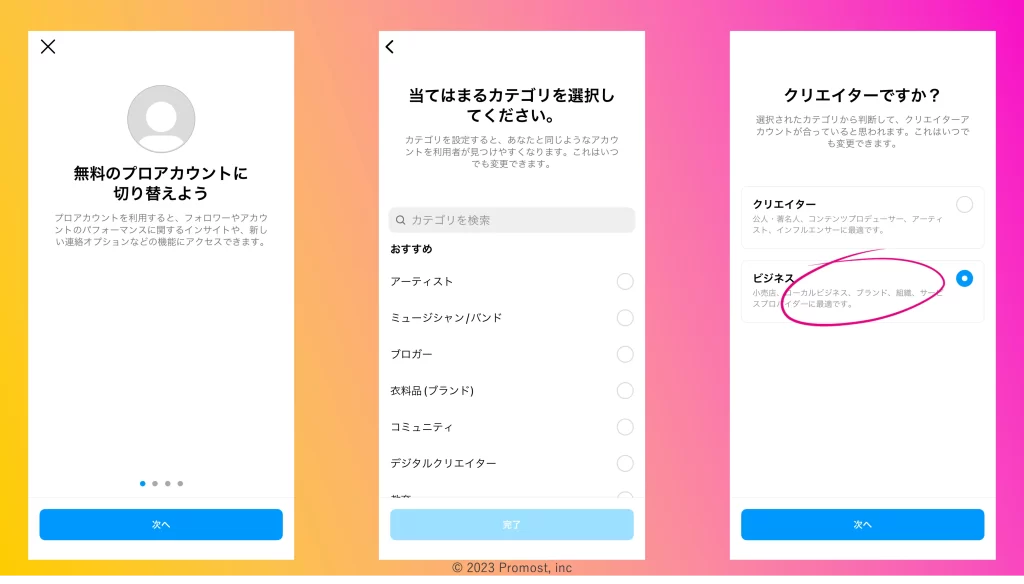
Task: Tap the back arrow on category screen
Action: [390, 46]
